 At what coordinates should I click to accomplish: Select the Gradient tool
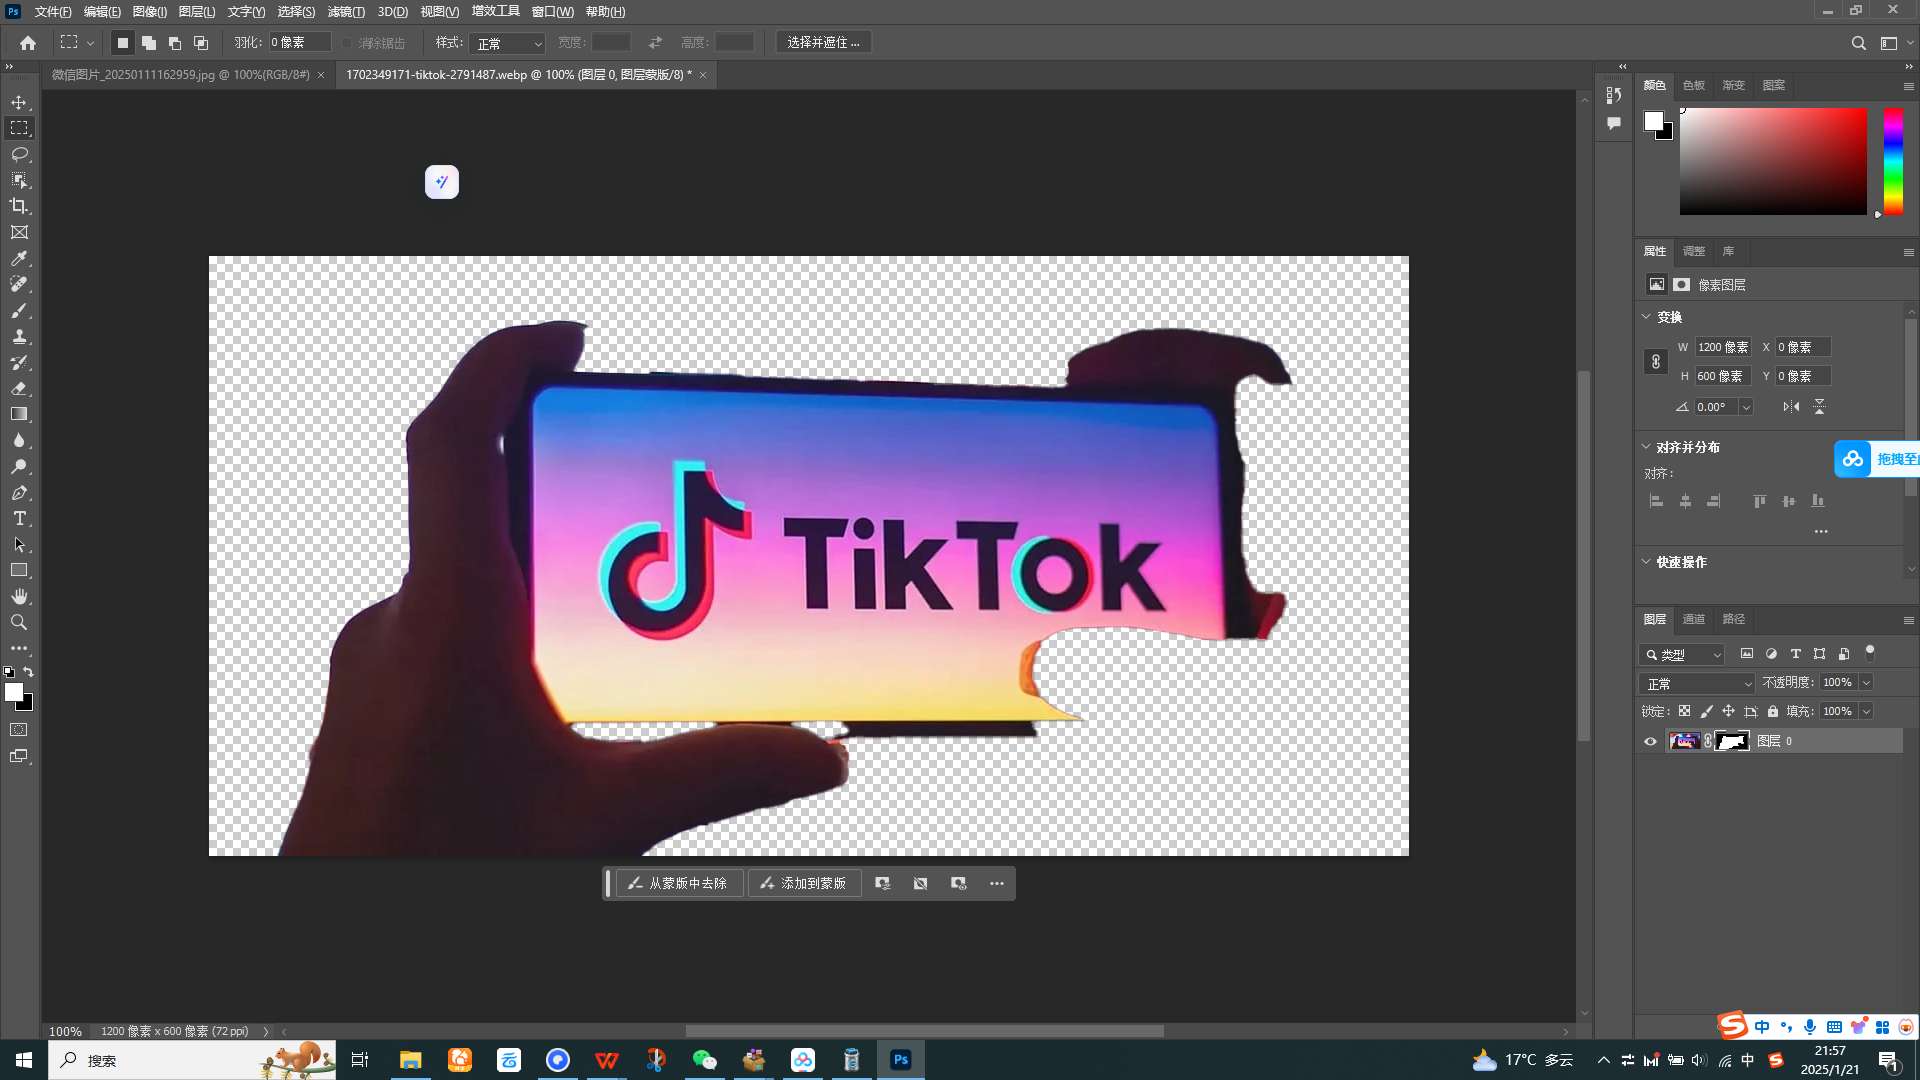point(19,414)
